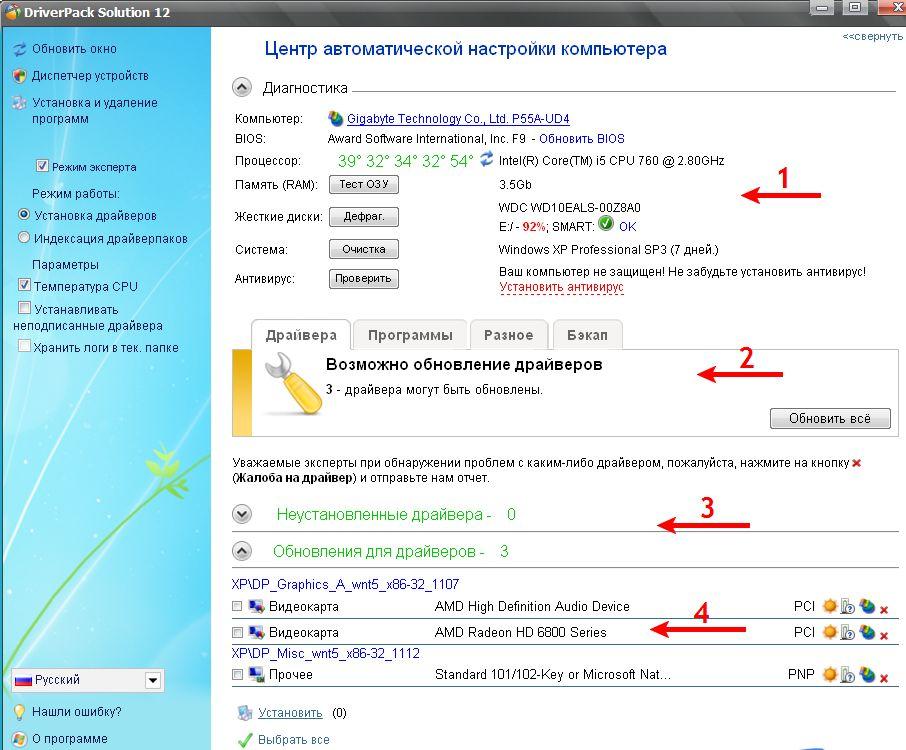This screenshot has height=750, width=906.
Task: Report AMD High Definition Audio driver with red X
Action: point(883,609)
